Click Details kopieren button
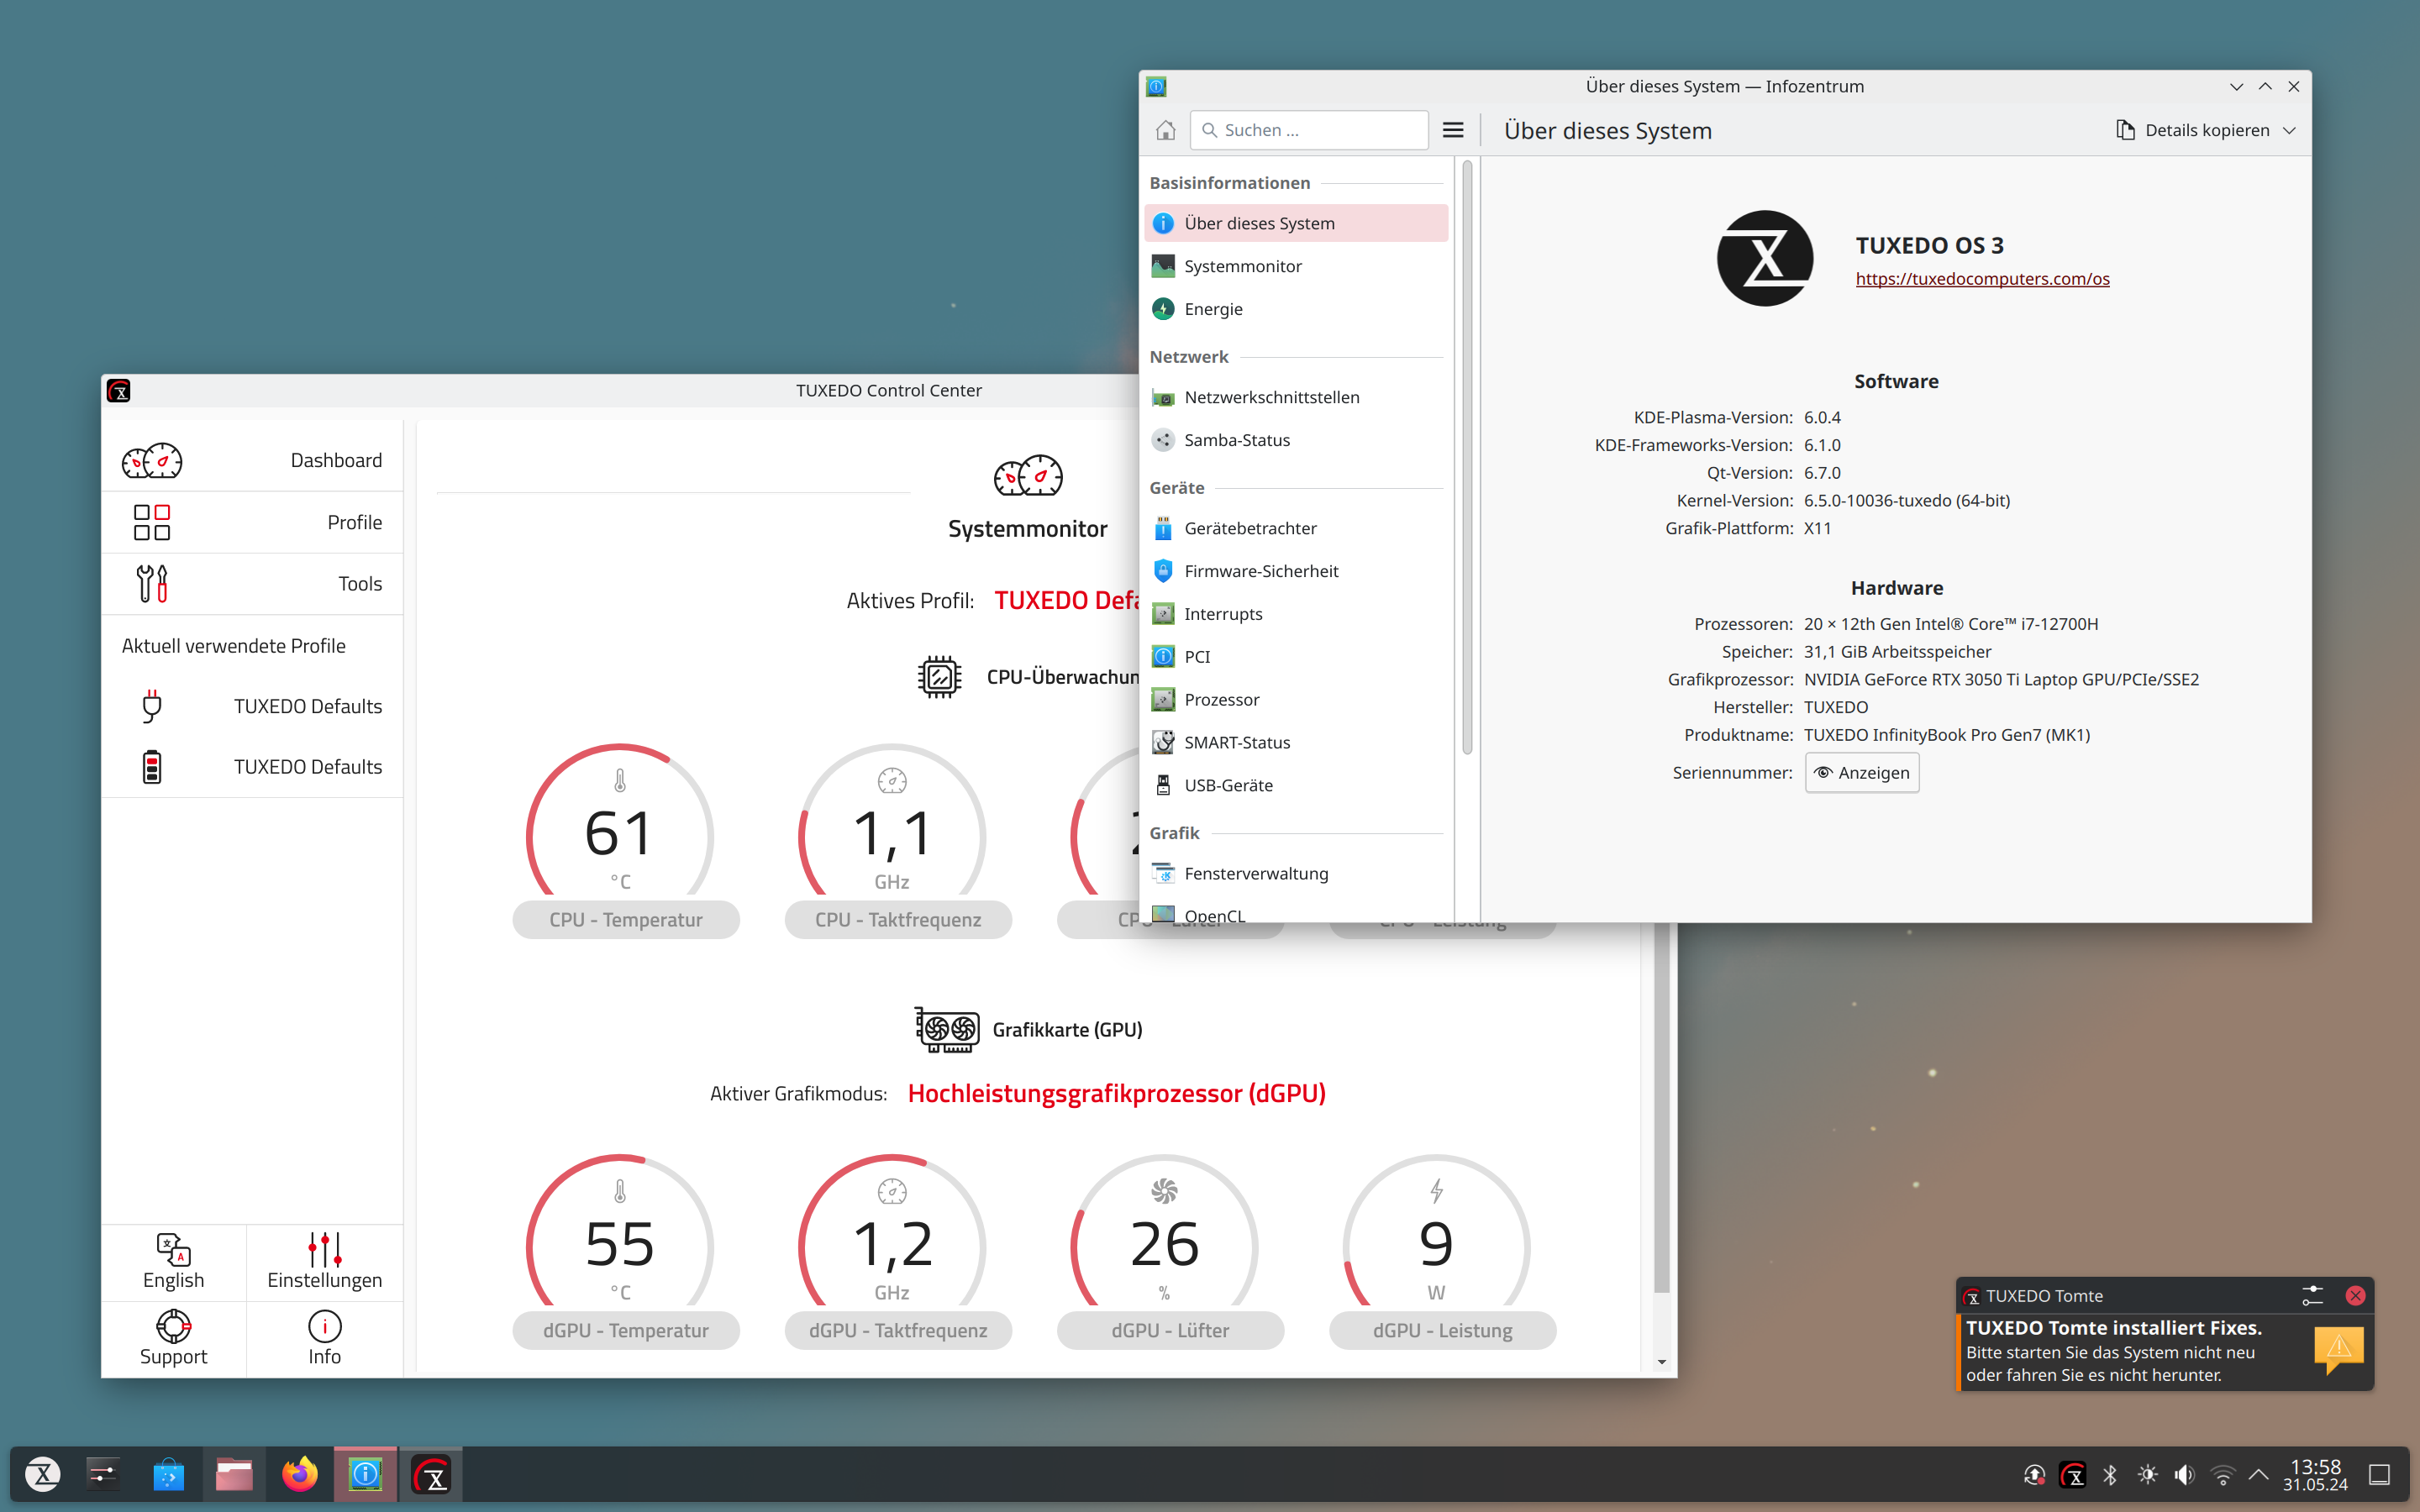The width and height of the screenshot is (2420, 1512). pyautogui.click(x=2192, y=130)
